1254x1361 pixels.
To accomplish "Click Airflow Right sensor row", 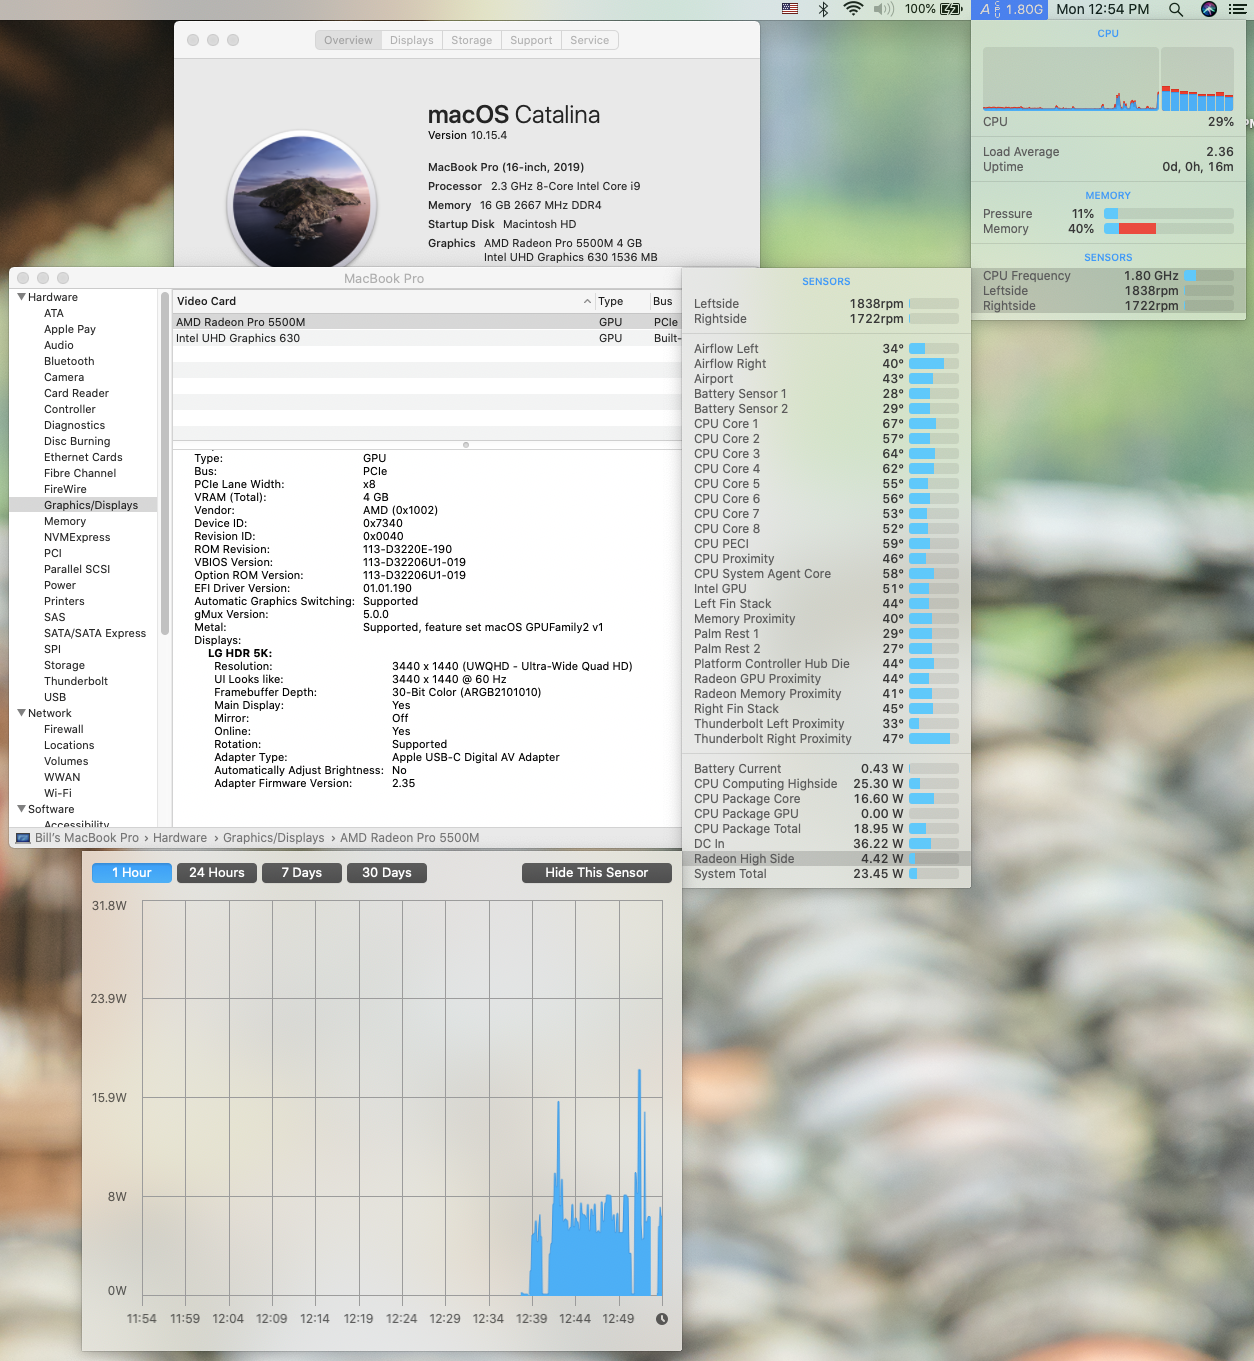I will point(826,364).
